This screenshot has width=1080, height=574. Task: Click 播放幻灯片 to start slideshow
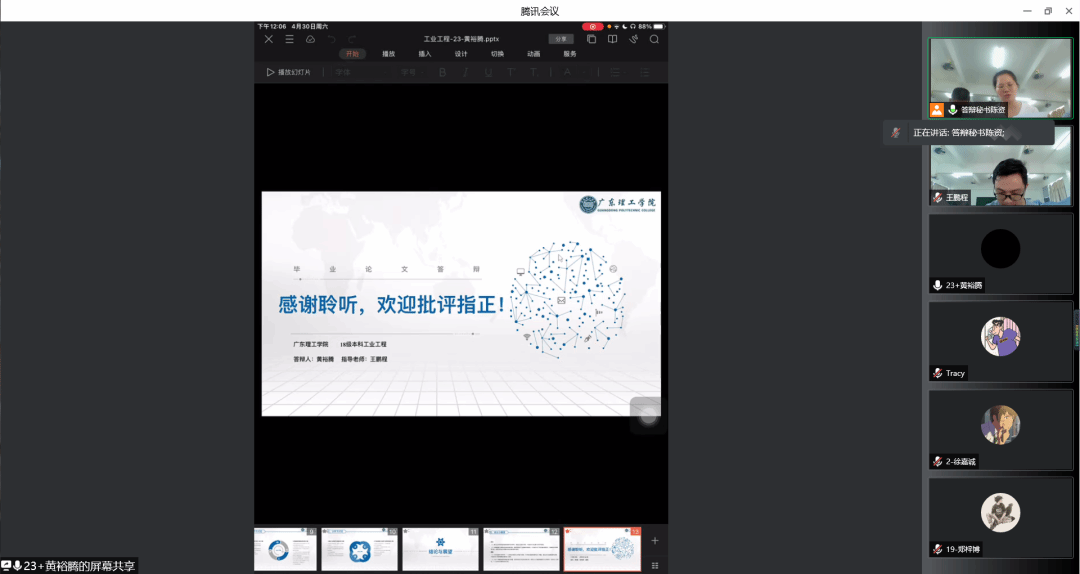coord(288,72)
